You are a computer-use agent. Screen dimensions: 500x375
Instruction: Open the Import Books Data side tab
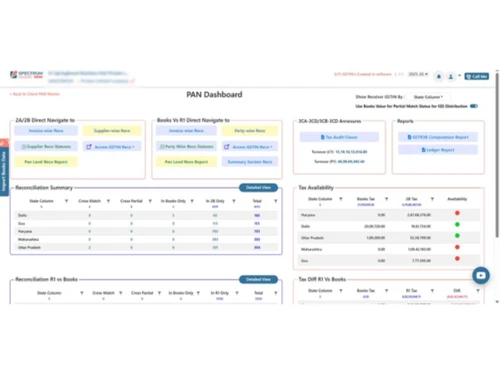pyautogui.click(x=4, y=172)
